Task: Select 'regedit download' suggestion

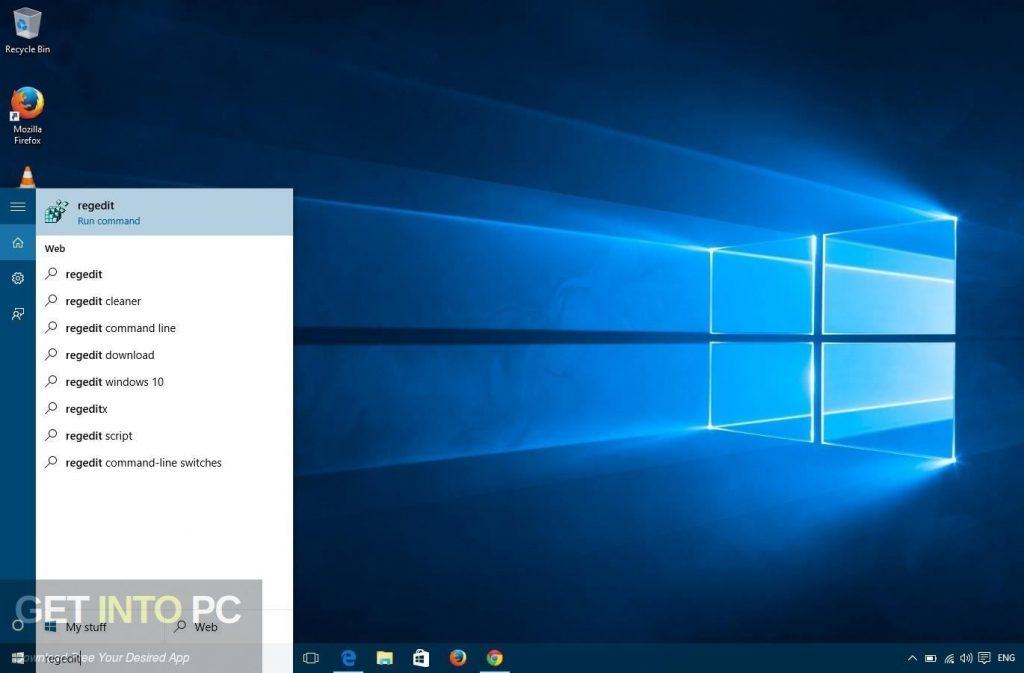Action: coord(165,355)
